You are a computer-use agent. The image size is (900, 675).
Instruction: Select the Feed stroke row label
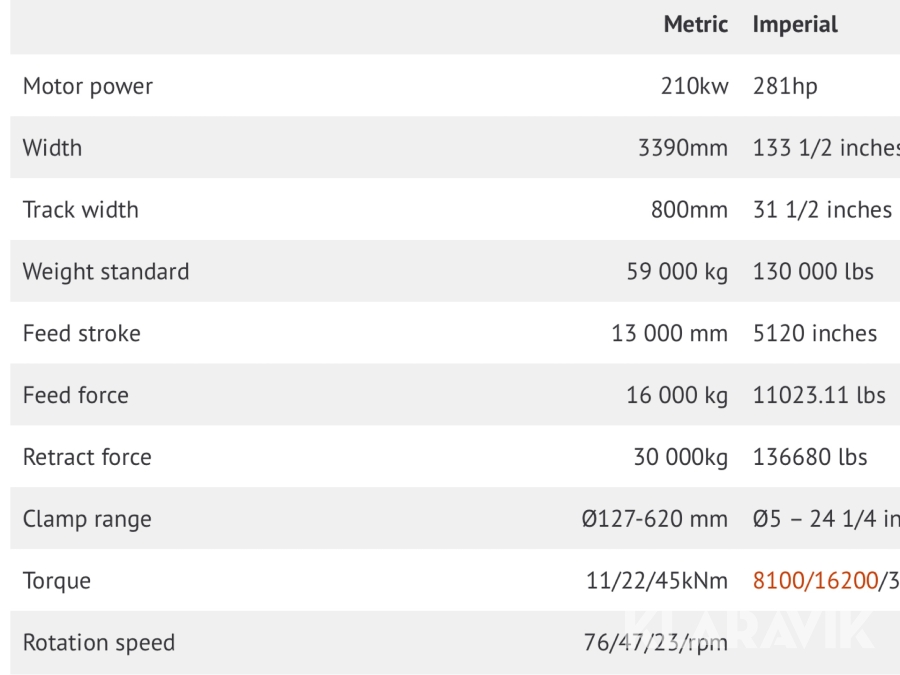coord(82,334)
